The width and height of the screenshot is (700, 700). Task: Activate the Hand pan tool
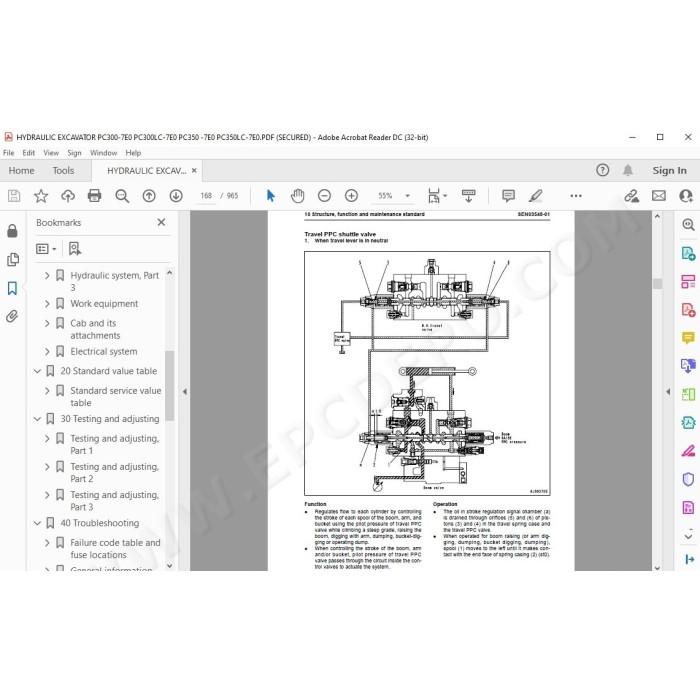coord(297,196)
